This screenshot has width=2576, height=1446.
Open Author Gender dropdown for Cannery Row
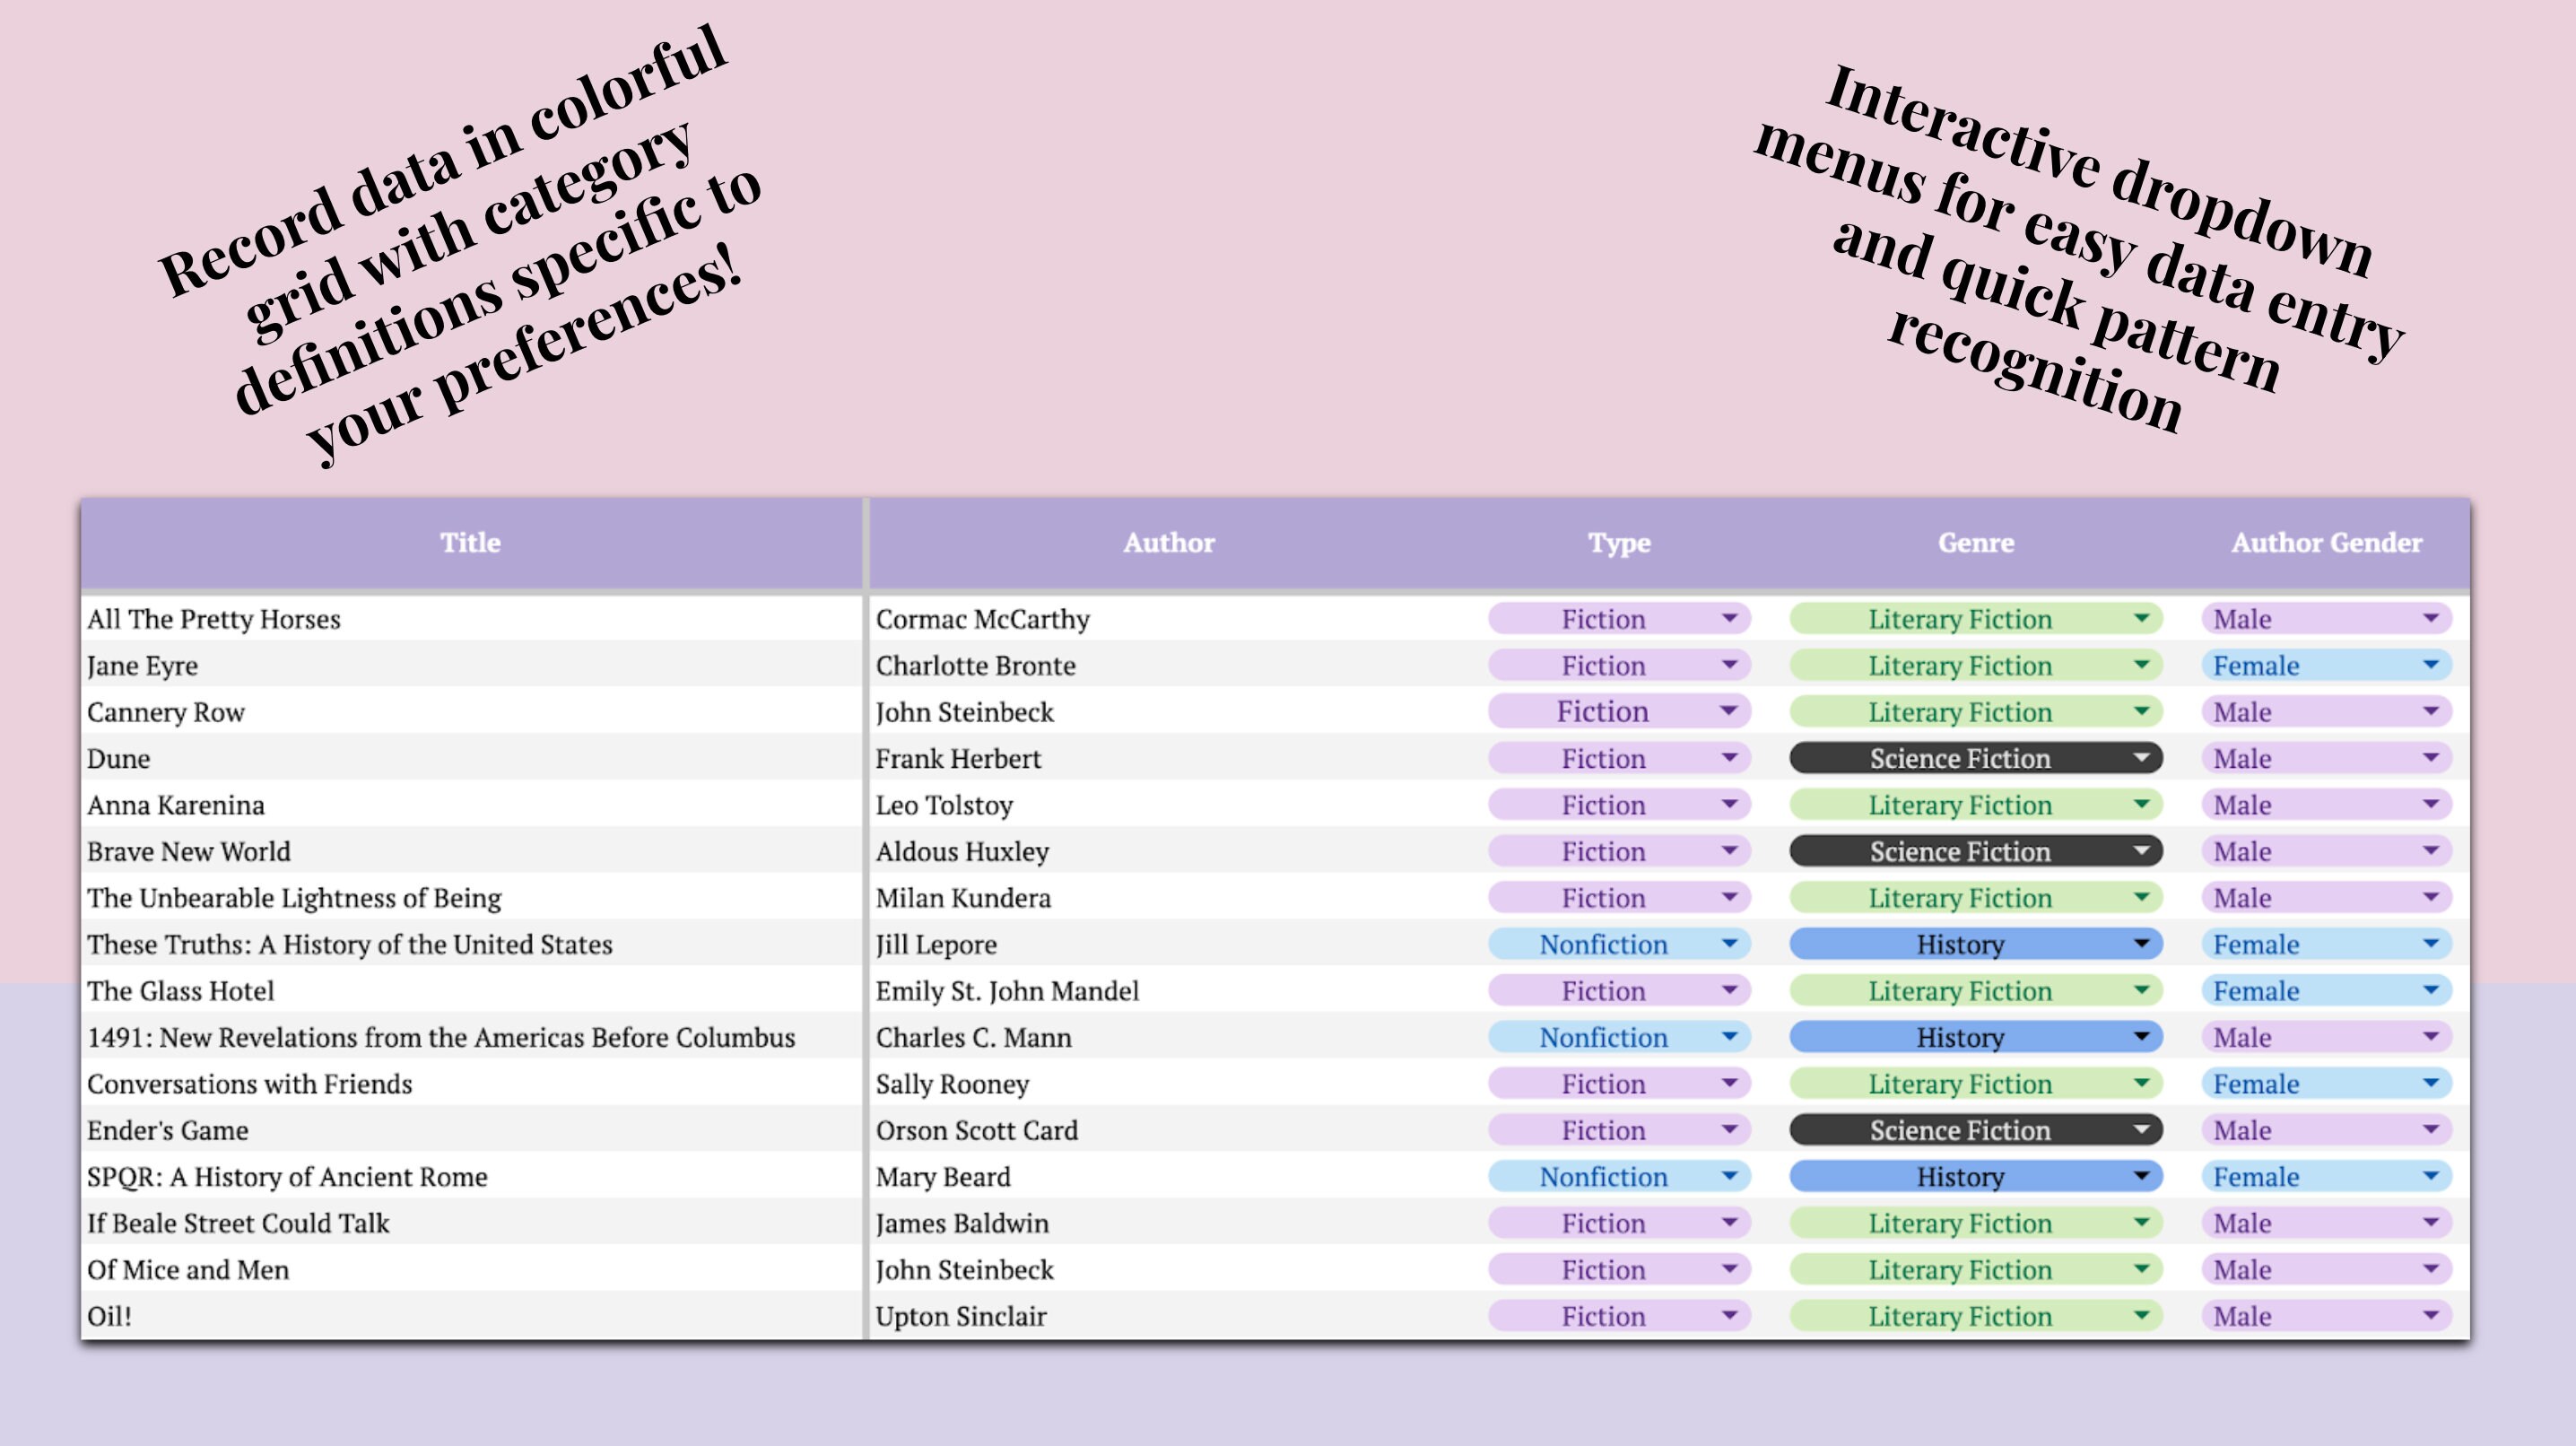(x=2326, y=711)
